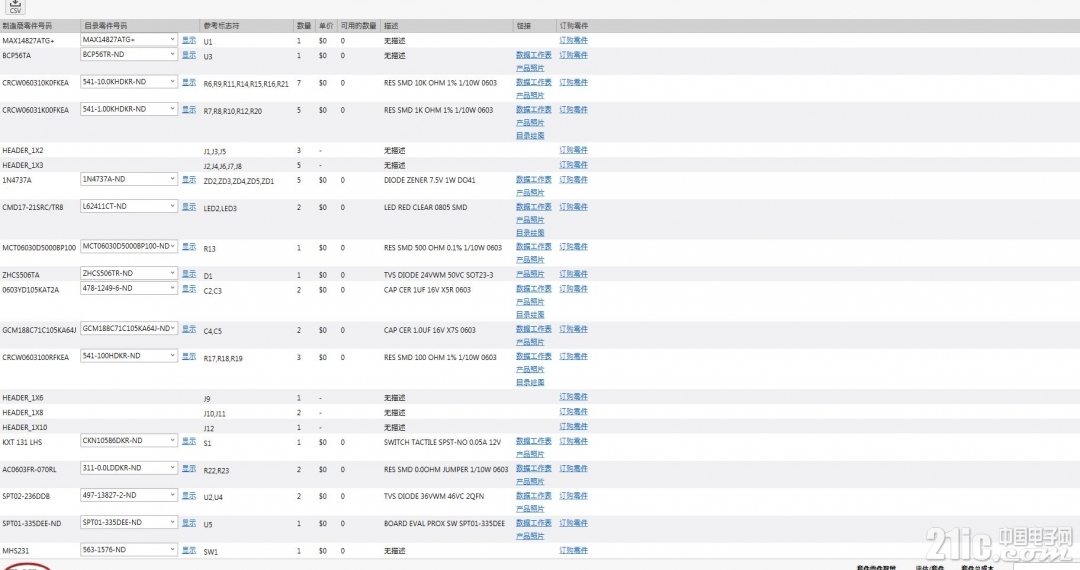Open the BCP56TR-ND catalog number dropdown

[129, 54]
